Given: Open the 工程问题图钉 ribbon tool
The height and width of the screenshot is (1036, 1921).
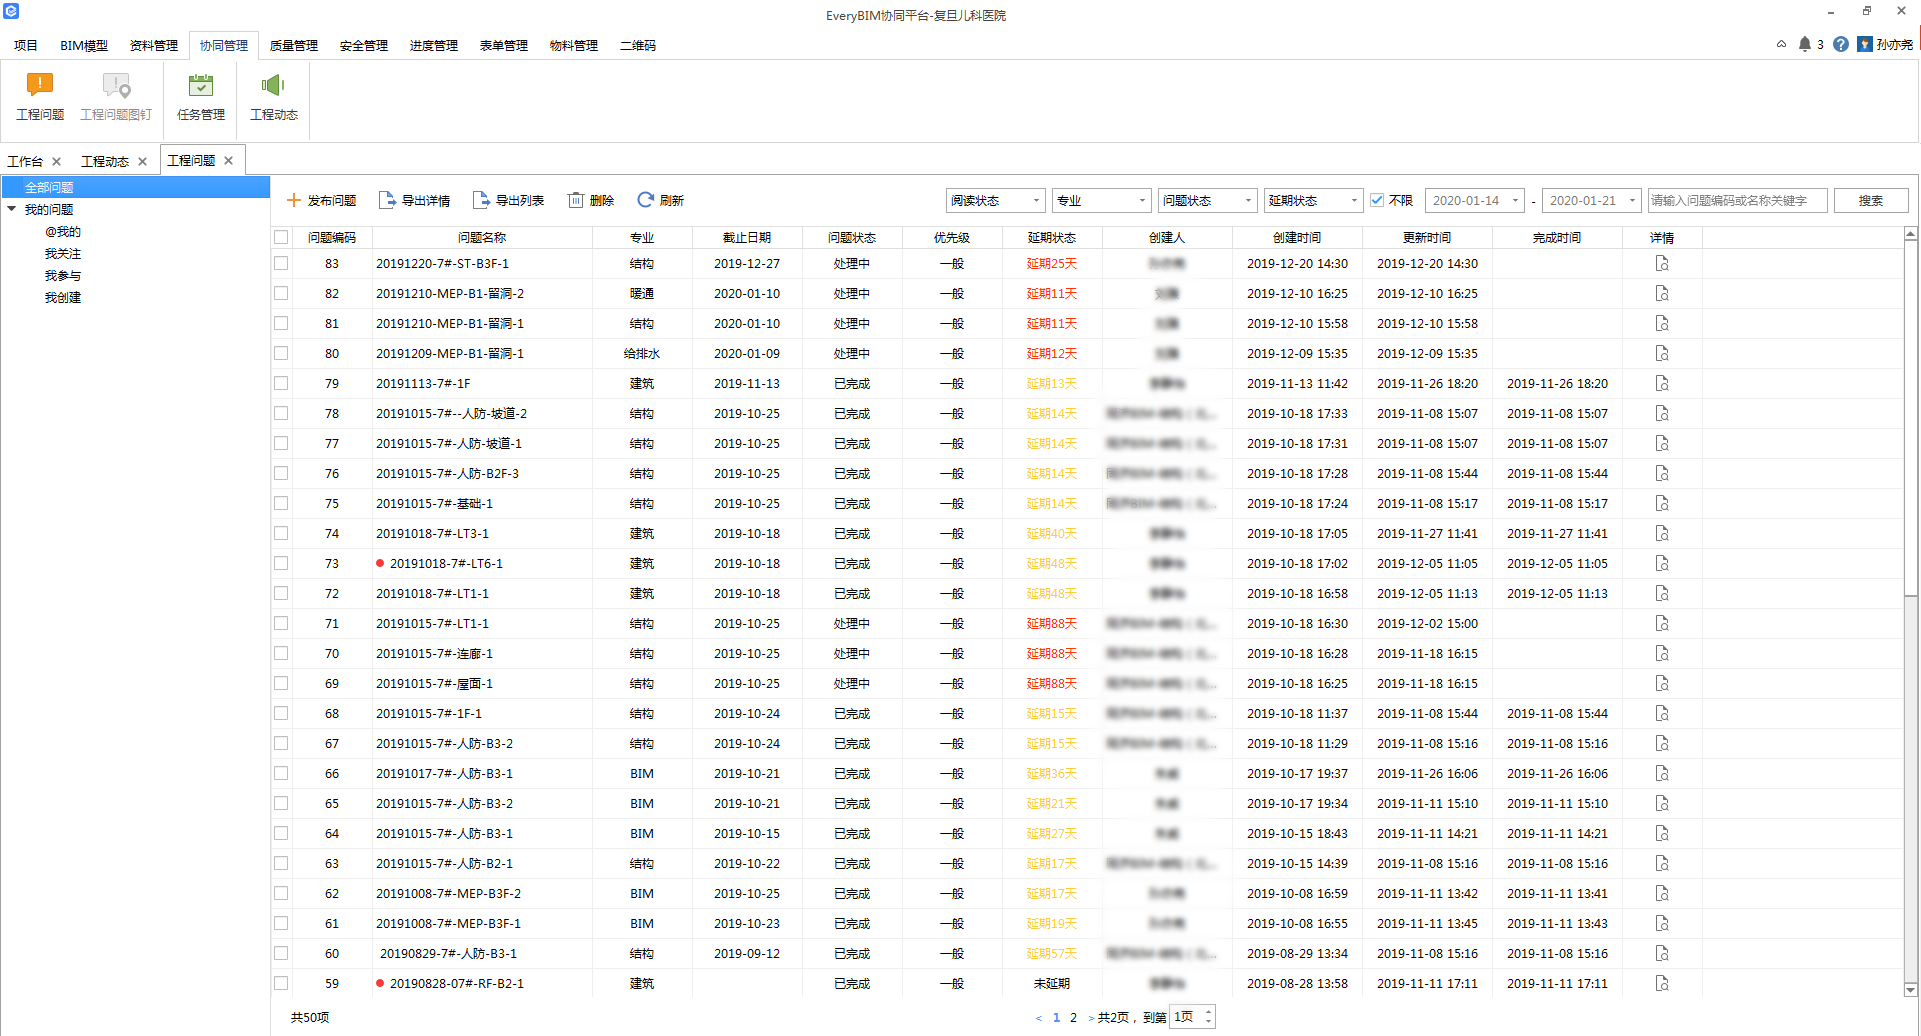Looking at the screenshot, I should point(116,97).
